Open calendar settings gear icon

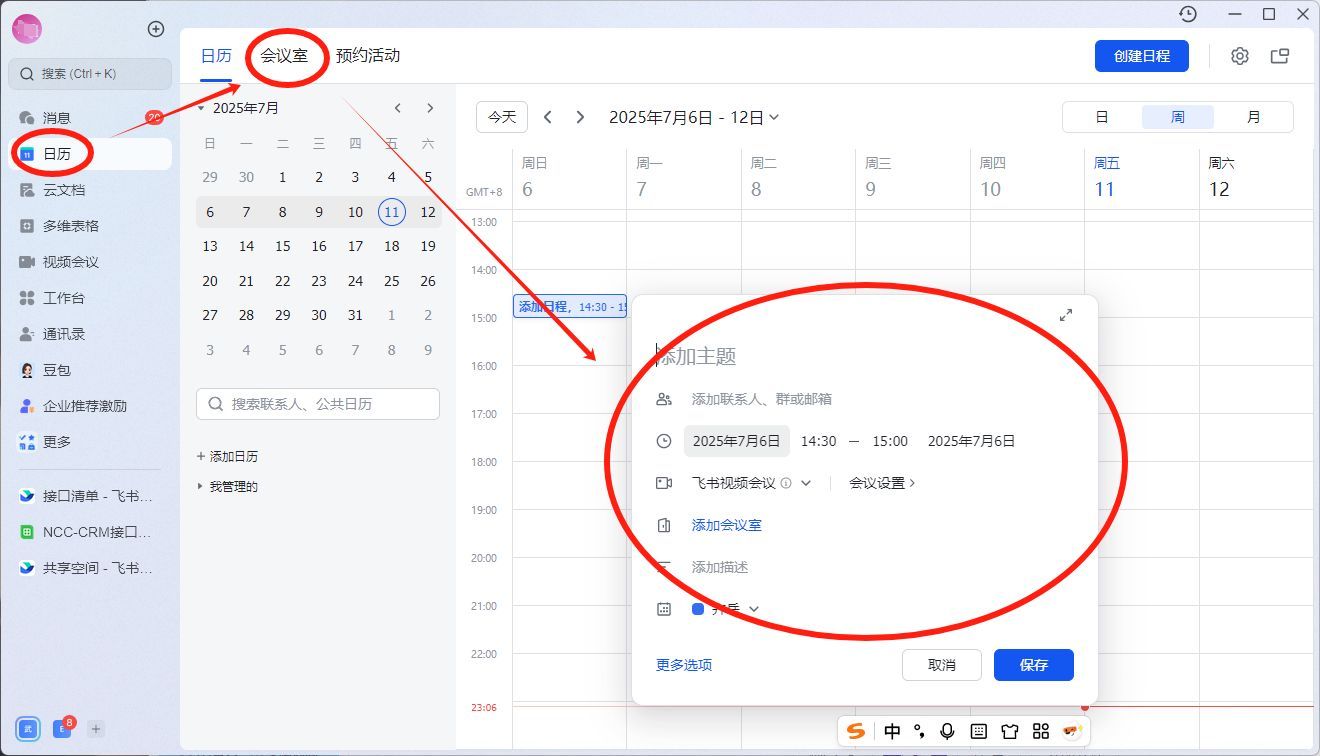pos(1239,56)
